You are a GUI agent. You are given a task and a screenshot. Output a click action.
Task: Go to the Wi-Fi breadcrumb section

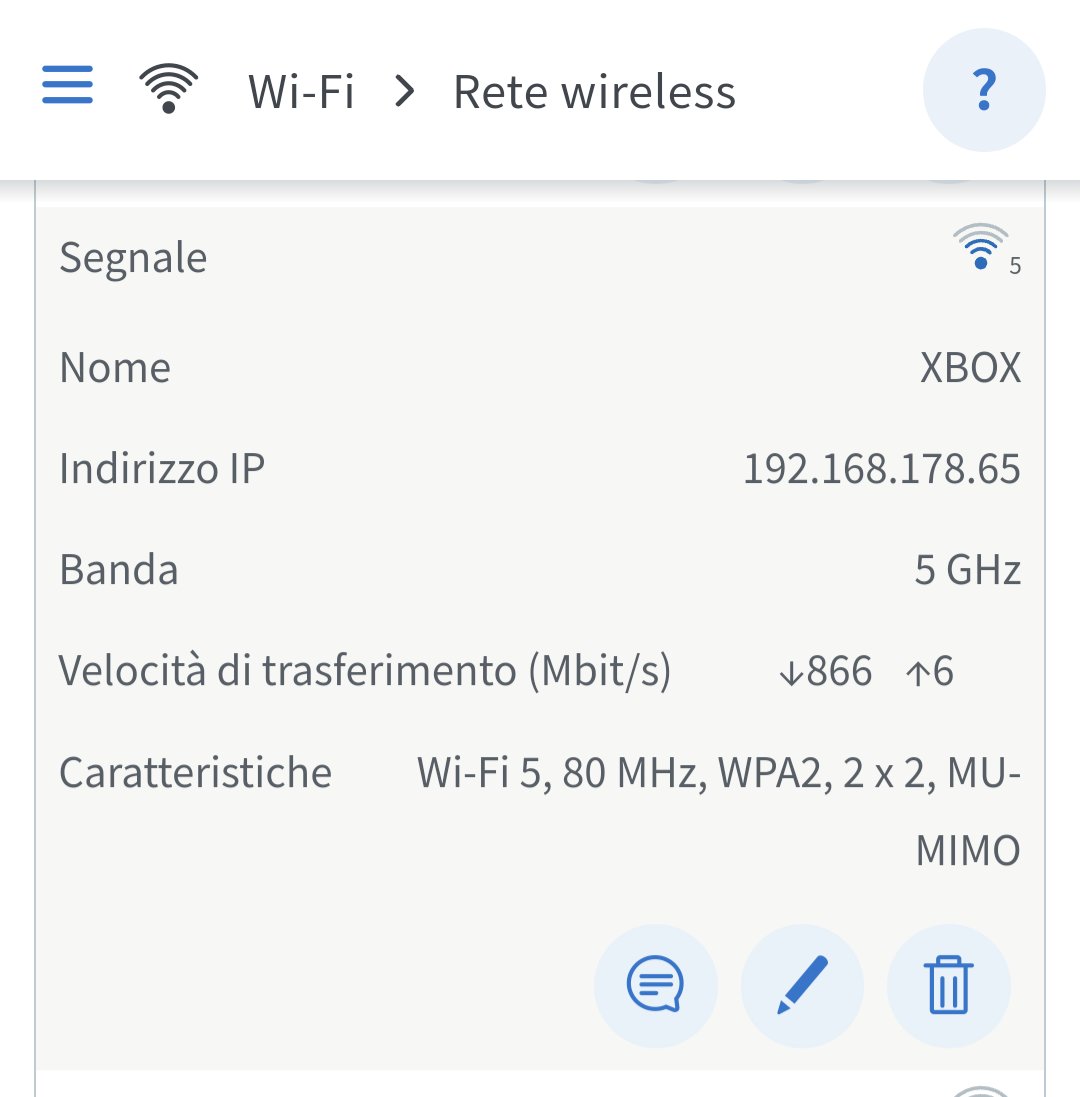(x=301, y=92)
